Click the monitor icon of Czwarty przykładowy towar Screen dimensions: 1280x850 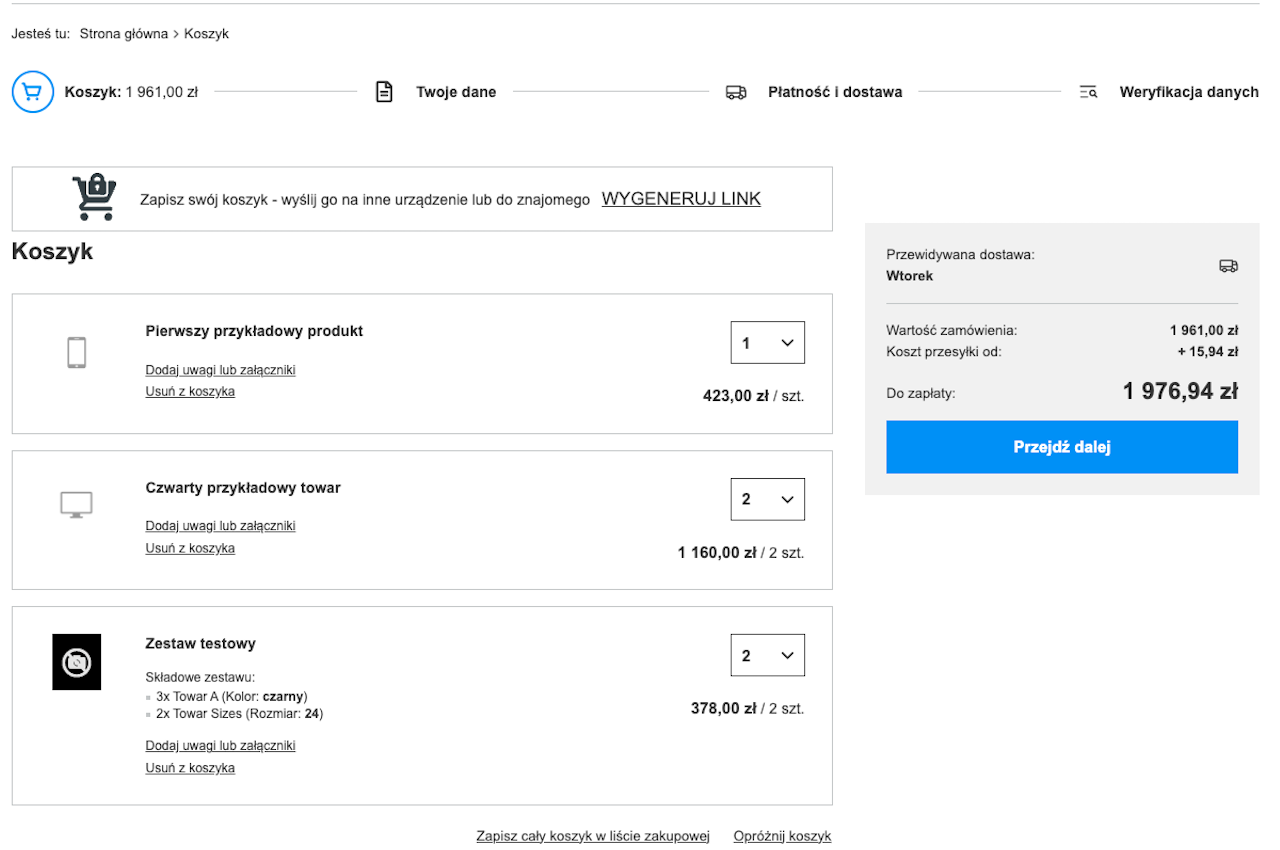coord(77,505)
